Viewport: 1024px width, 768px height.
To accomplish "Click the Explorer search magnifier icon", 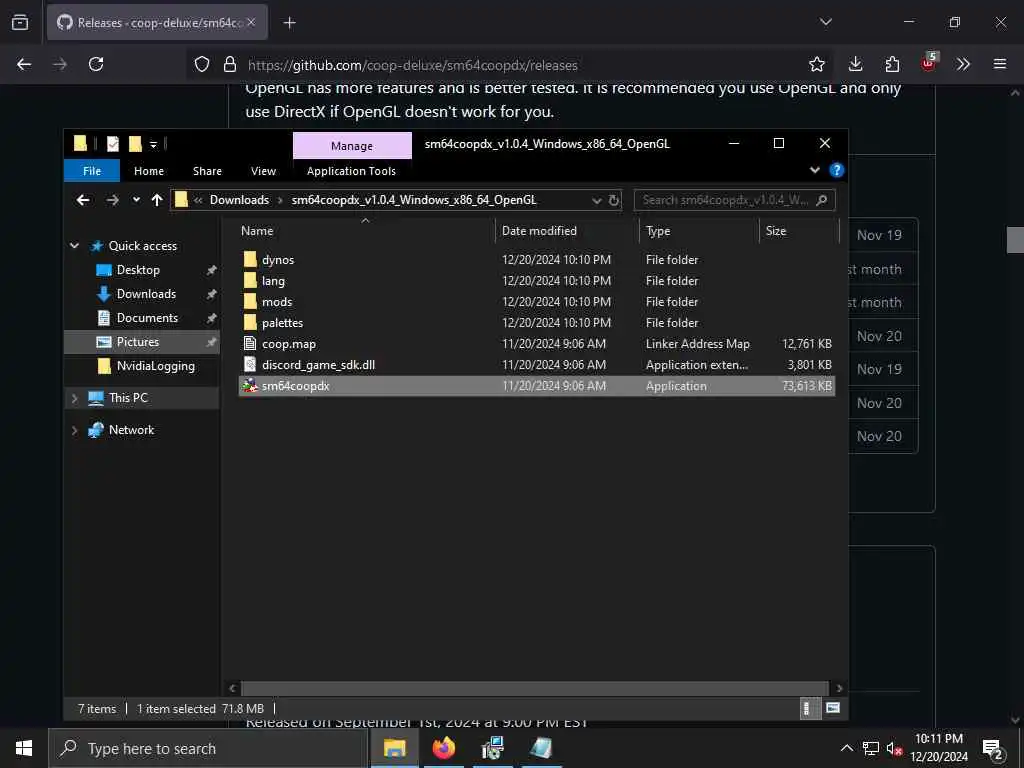I will point(822,200).
